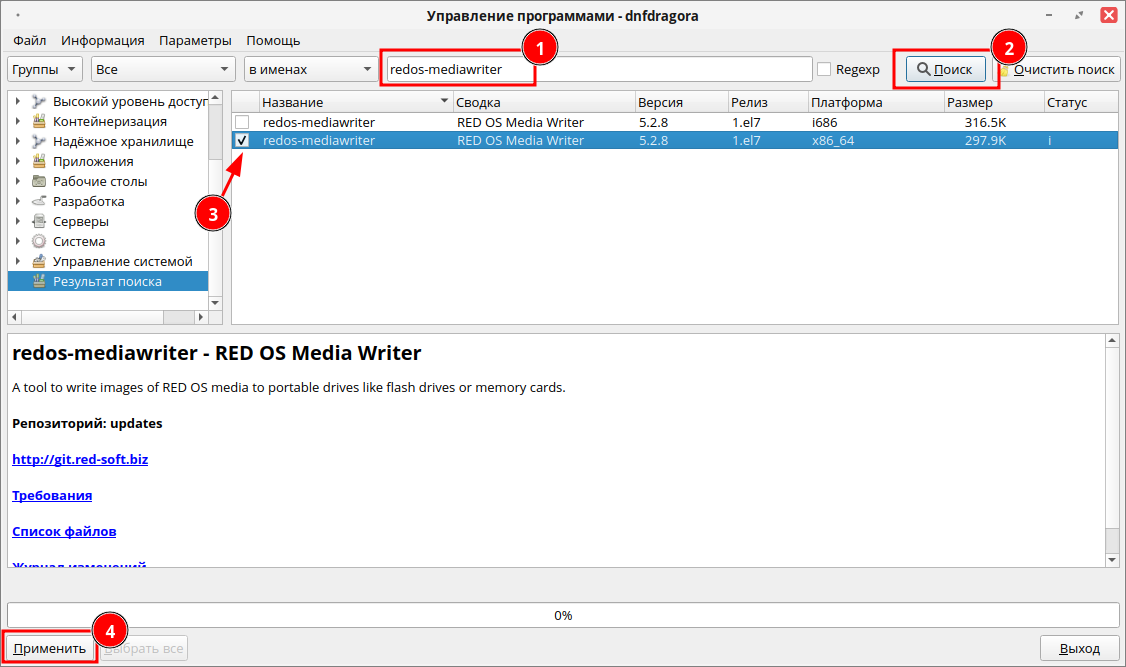
Task: Select the Контейнеризация group icon
Action: pyautogui.click(x=39, y=121)
